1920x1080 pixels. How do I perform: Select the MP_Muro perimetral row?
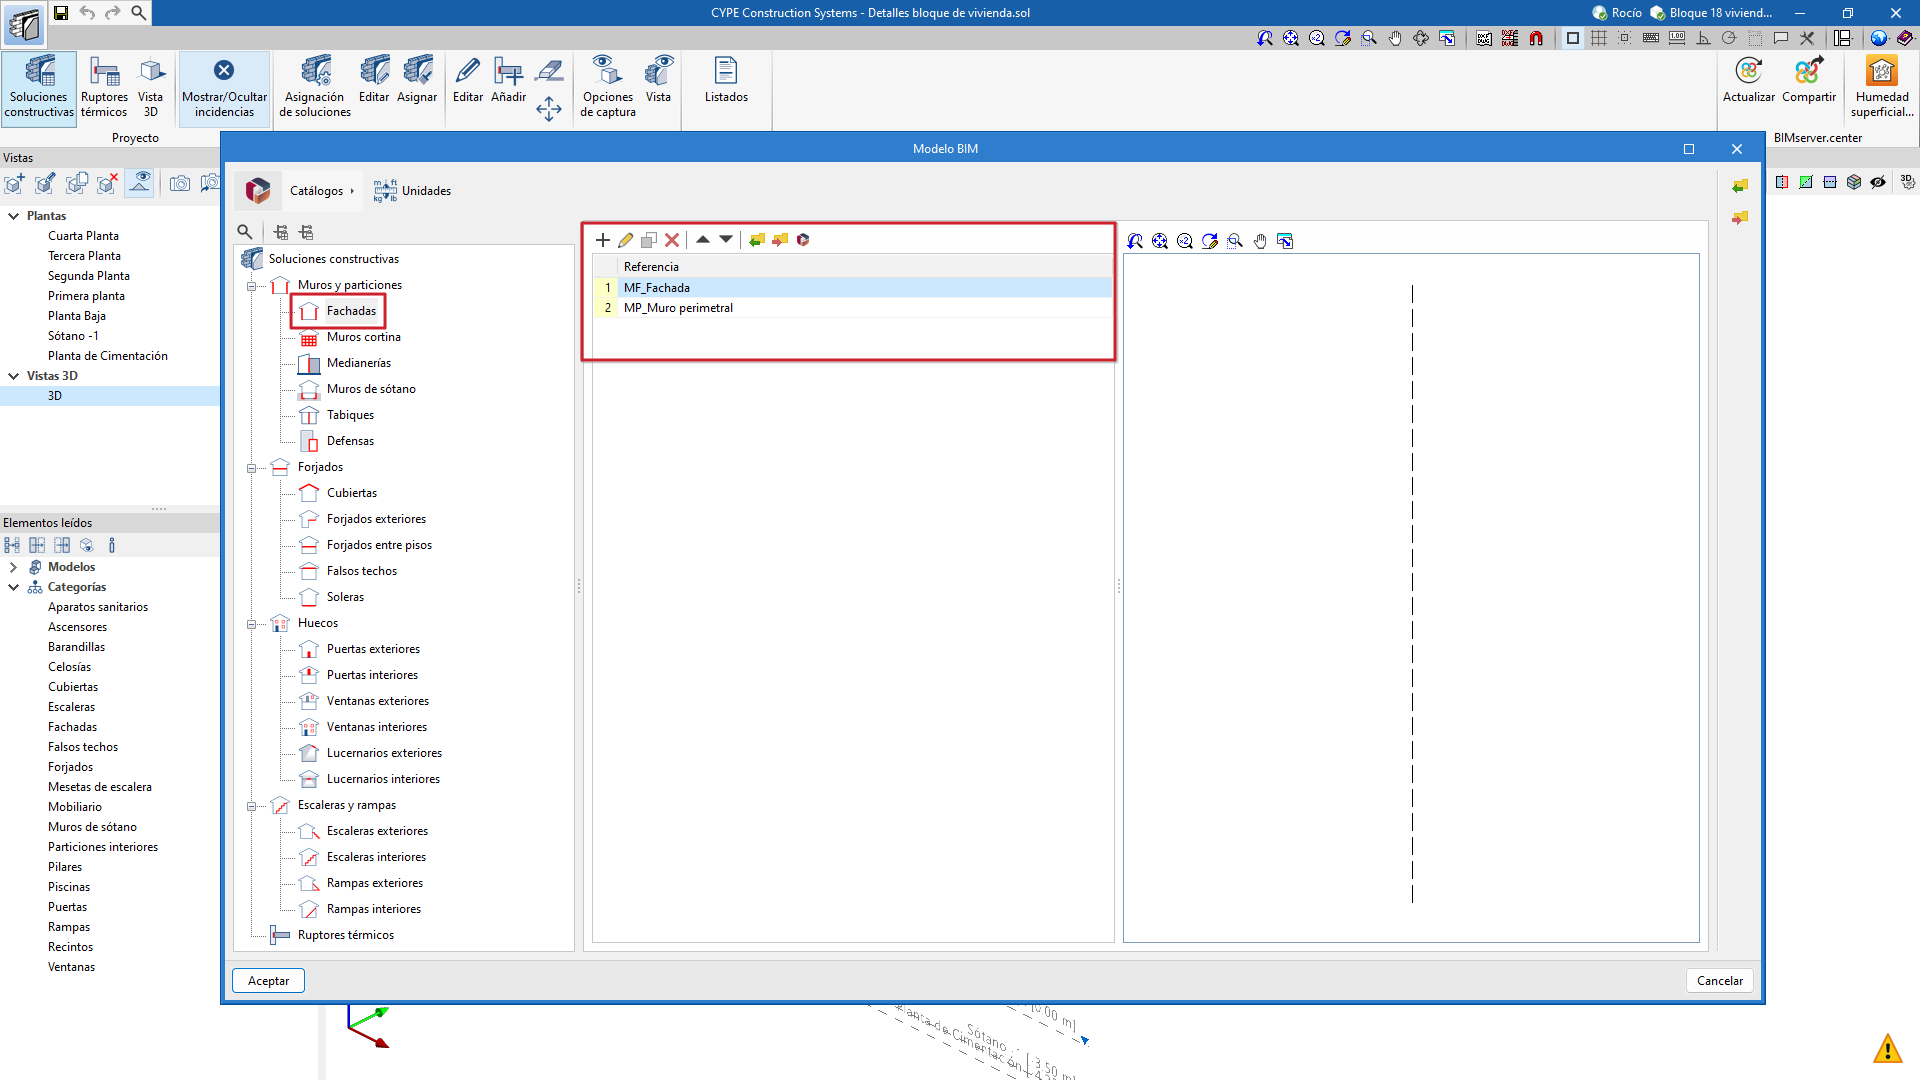(x=678, y=308)
